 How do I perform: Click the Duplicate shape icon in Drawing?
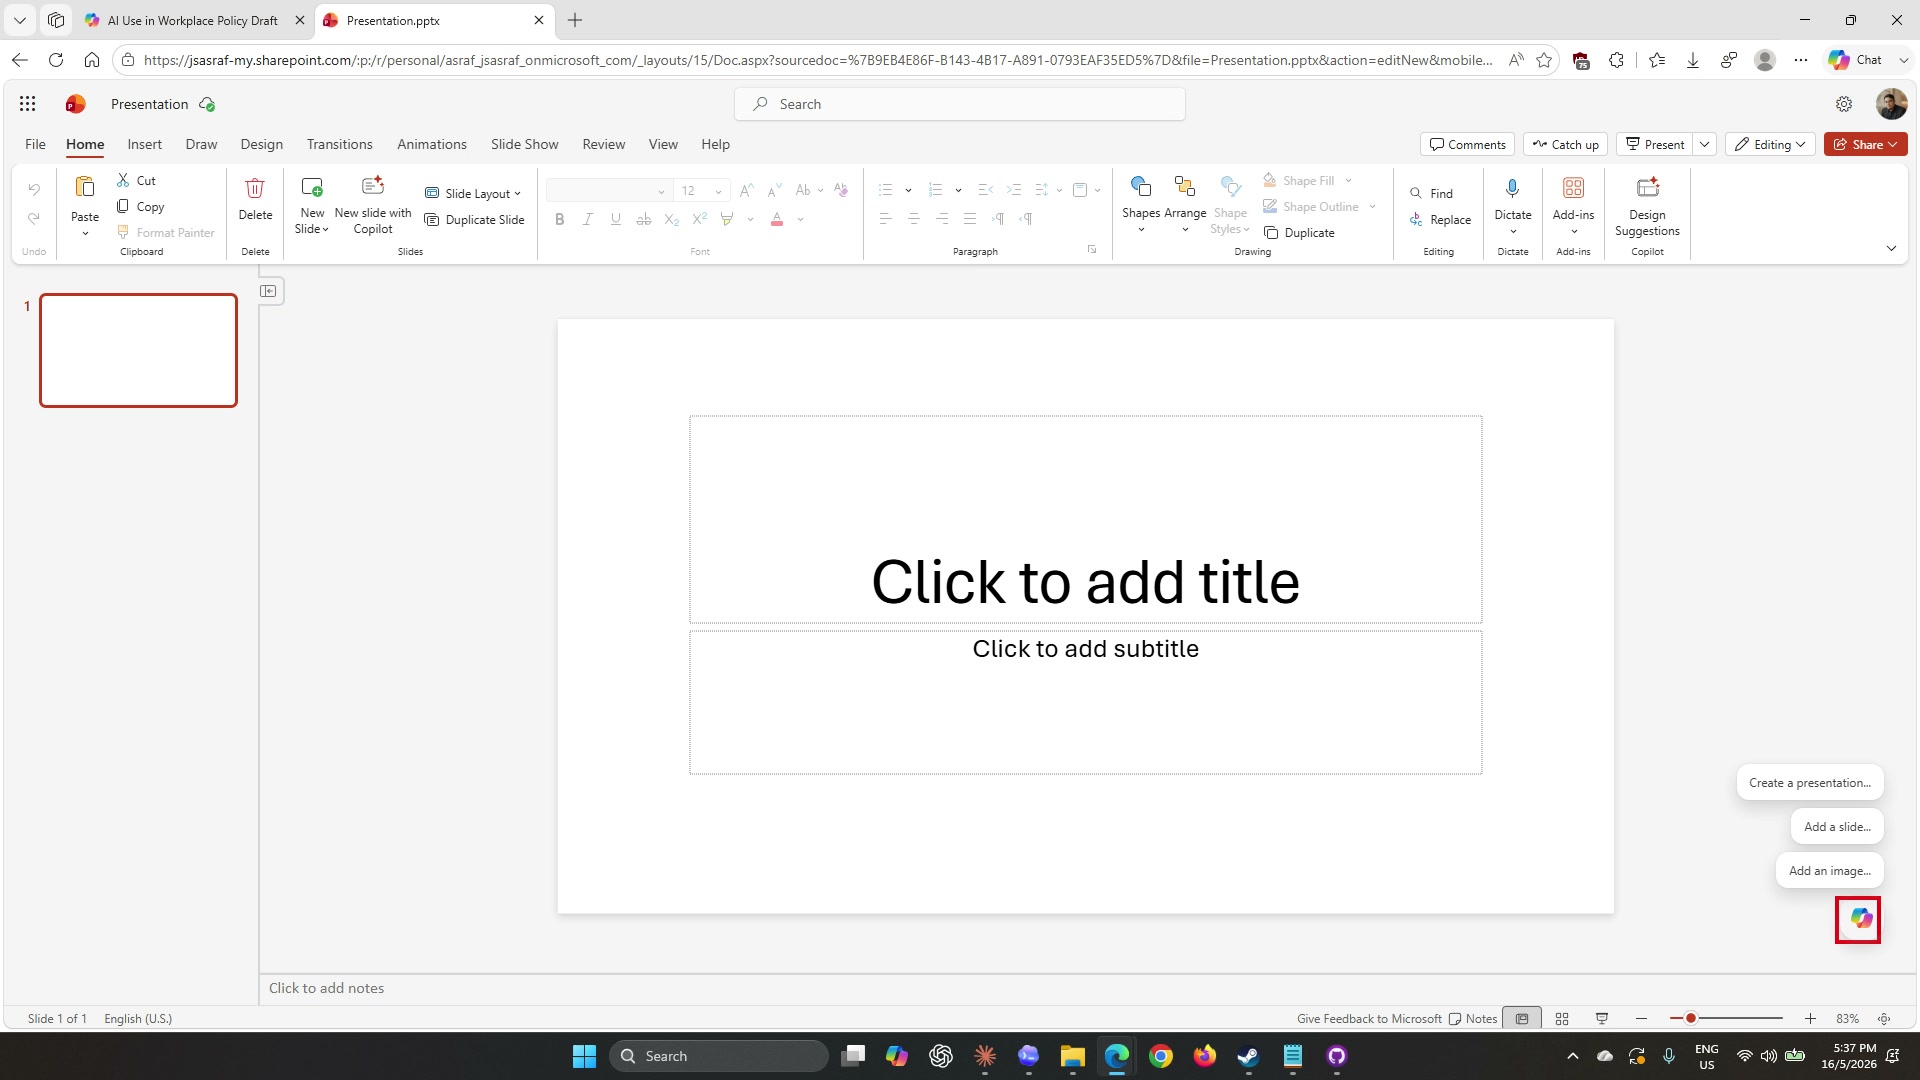[1271, 232]
